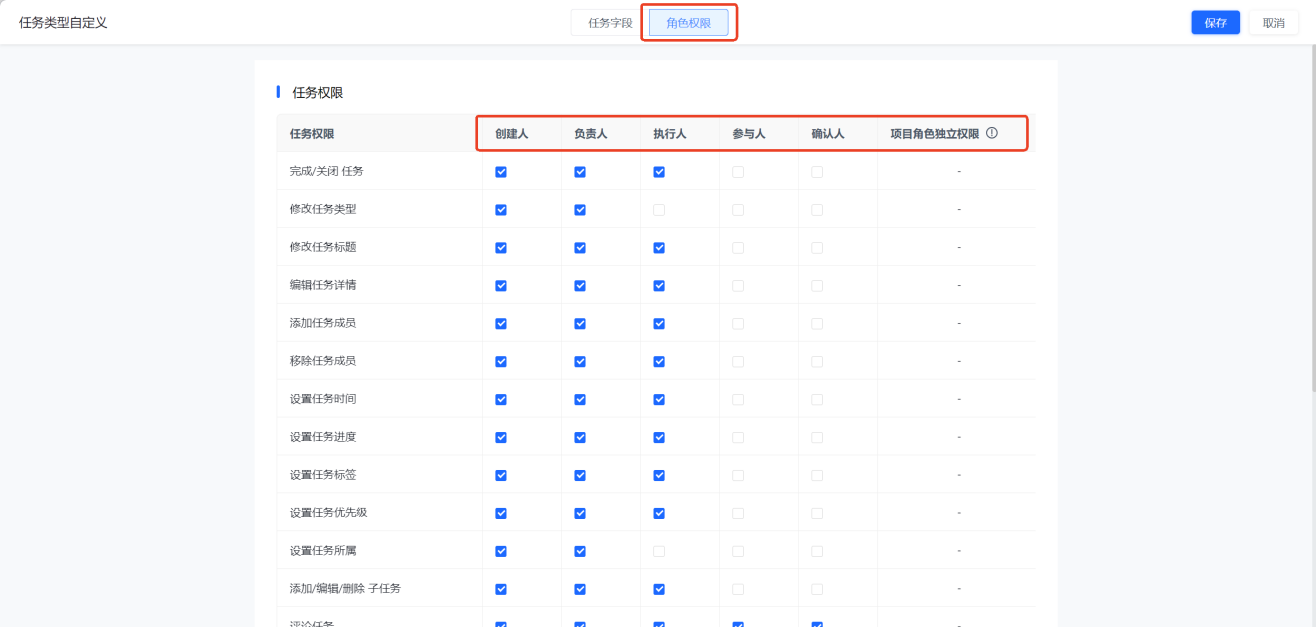The width and height of the screenshot is (1316, 627).
Task: Click the 项目角色独立权限 header text
Action: 934,133
